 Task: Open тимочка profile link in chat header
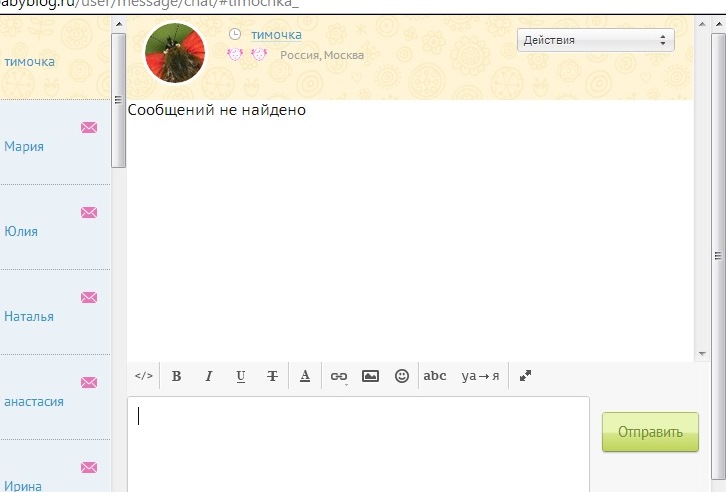[x=276, y=35]
